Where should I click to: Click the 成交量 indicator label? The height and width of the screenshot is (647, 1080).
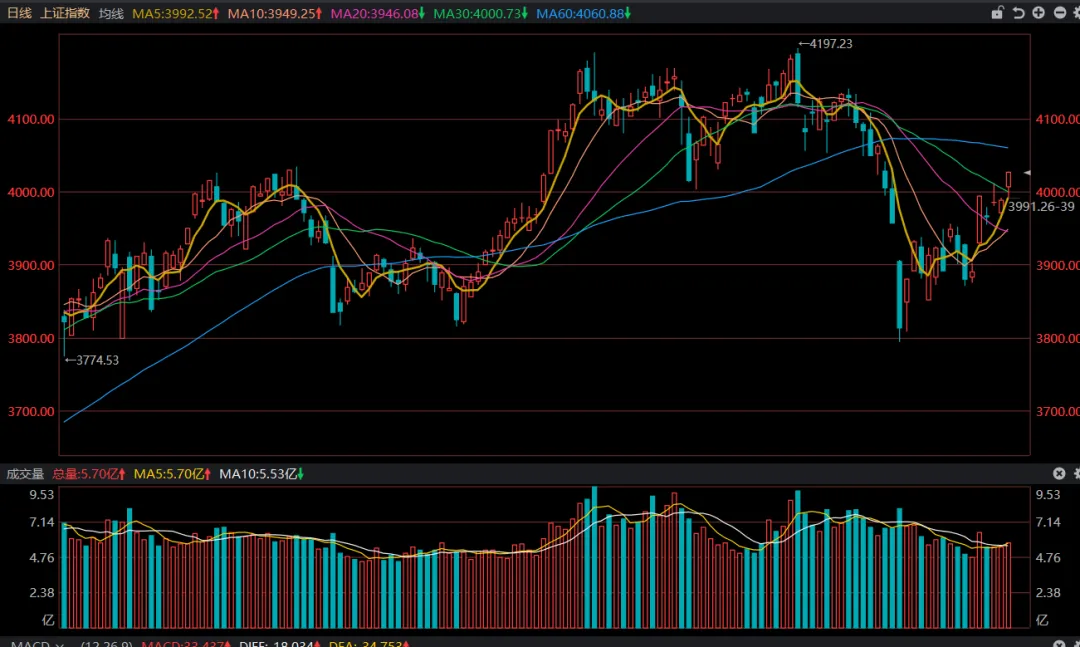coord(25,473)
